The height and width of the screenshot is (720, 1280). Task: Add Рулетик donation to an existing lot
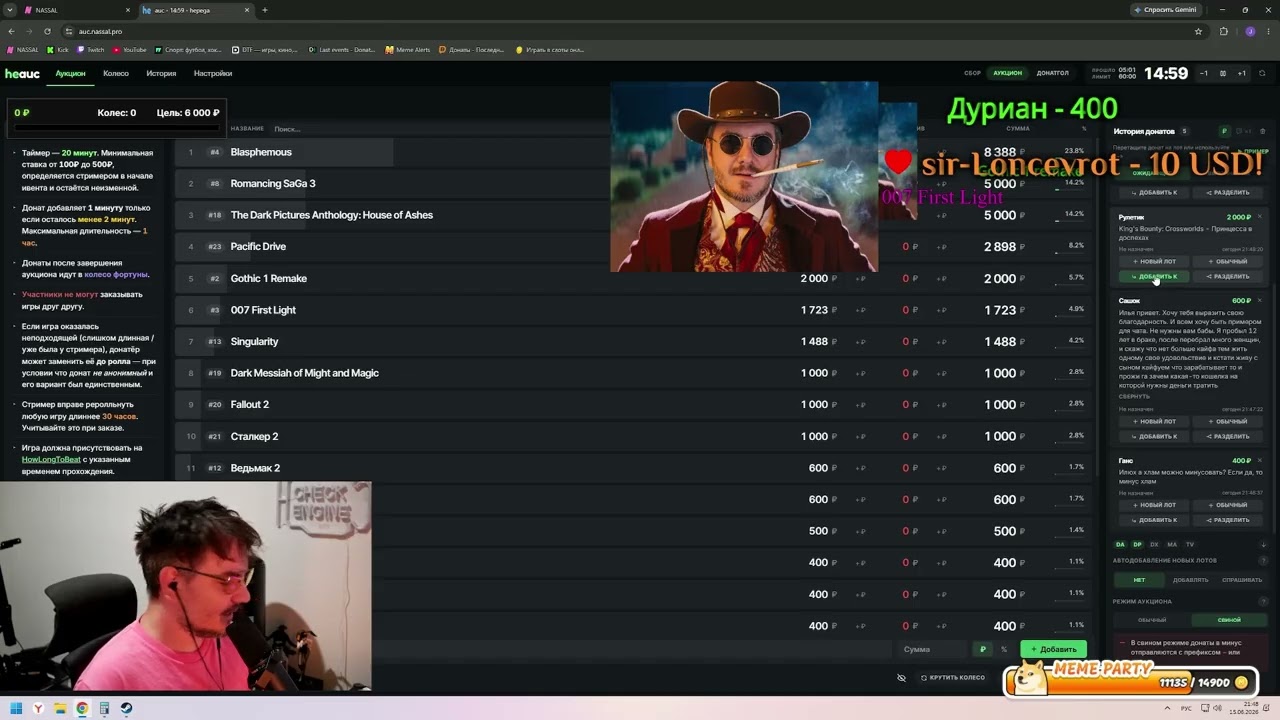(1154, 276)
